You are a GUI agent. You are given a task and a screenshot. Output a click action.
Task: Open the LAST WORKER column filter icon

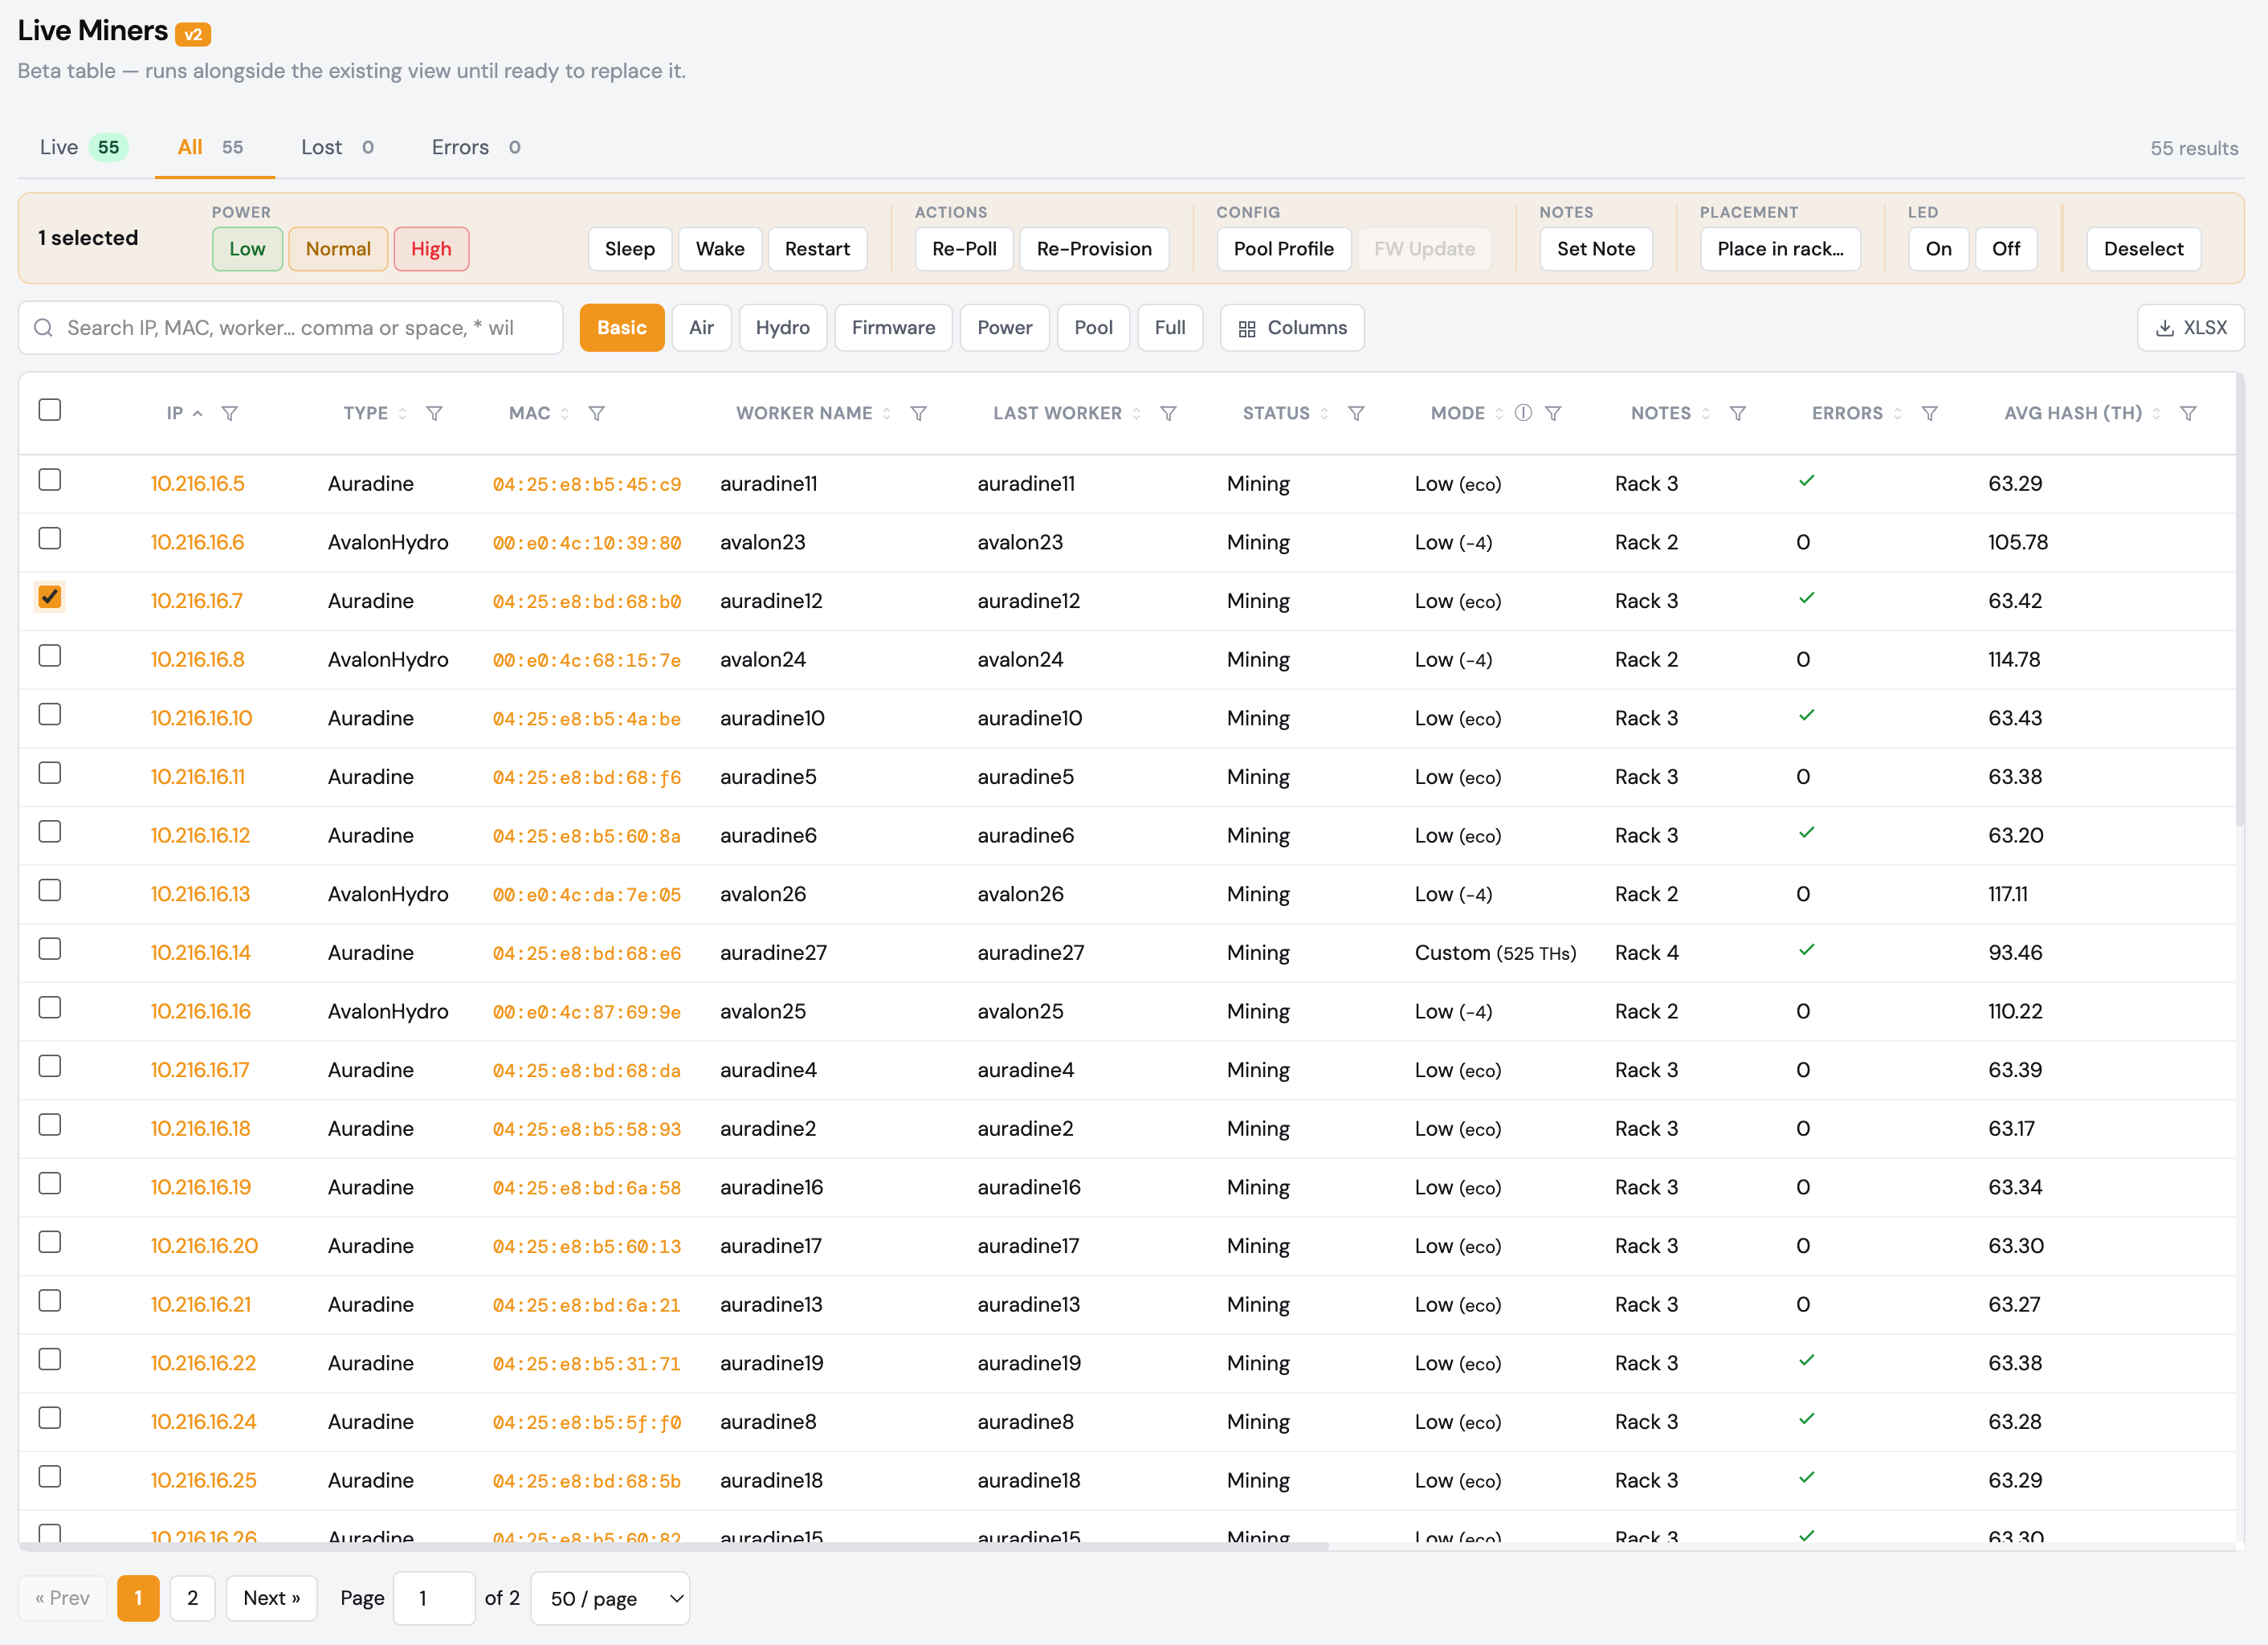click(1168, 413)
